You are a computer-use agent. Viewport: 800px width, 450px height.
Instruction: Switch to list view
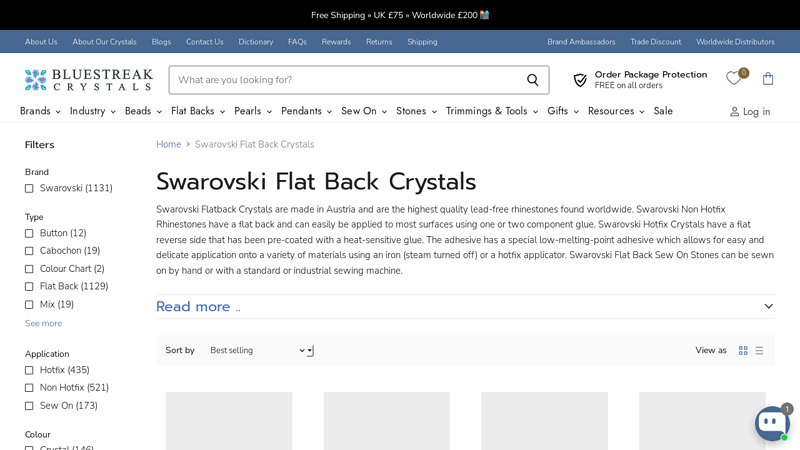tap(759, 351)
